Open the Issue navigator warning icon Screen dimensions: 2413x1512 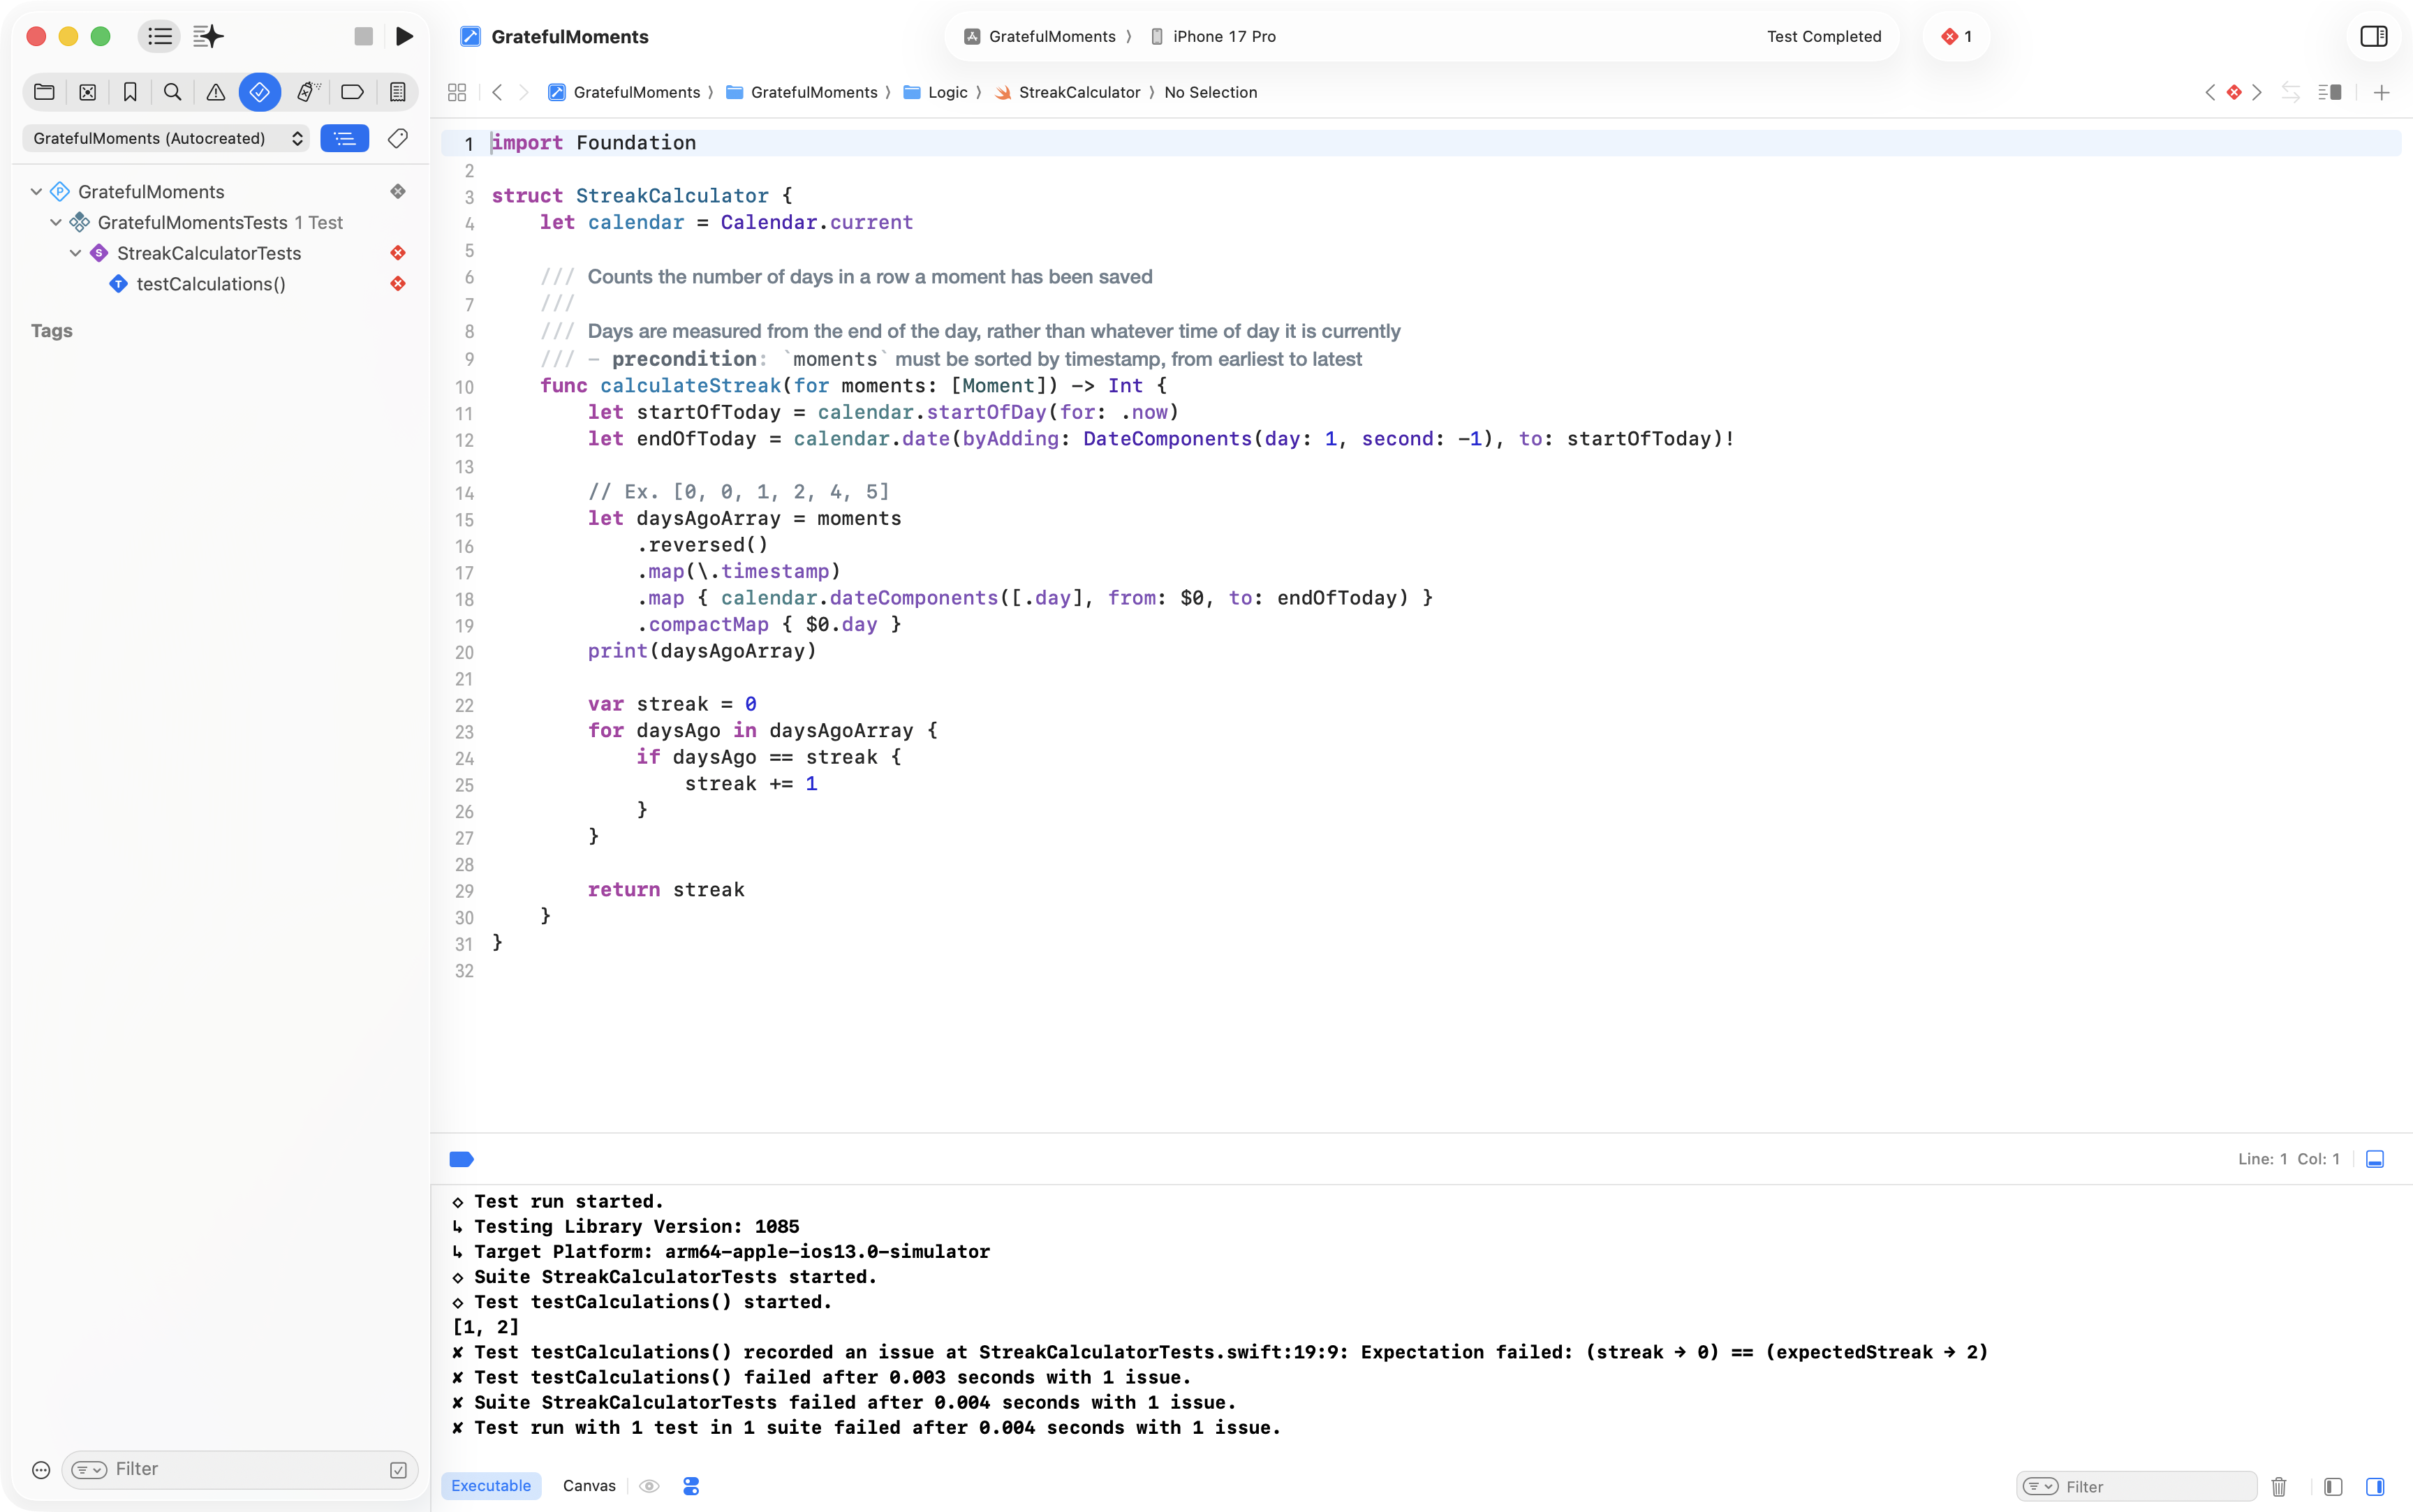(x=216, y=92)
